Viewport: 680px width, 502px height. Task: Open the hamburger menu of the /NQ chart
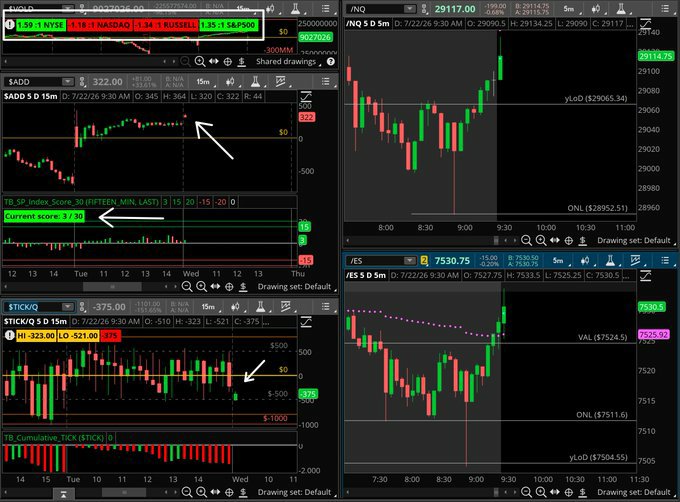click(x=665, y=8)
